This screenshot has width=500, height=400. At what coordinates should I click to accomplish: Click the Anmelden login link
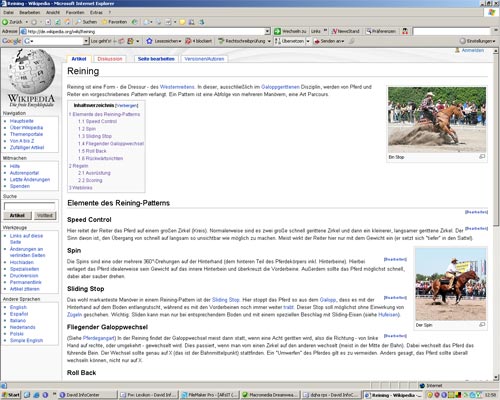coord(473,50)
